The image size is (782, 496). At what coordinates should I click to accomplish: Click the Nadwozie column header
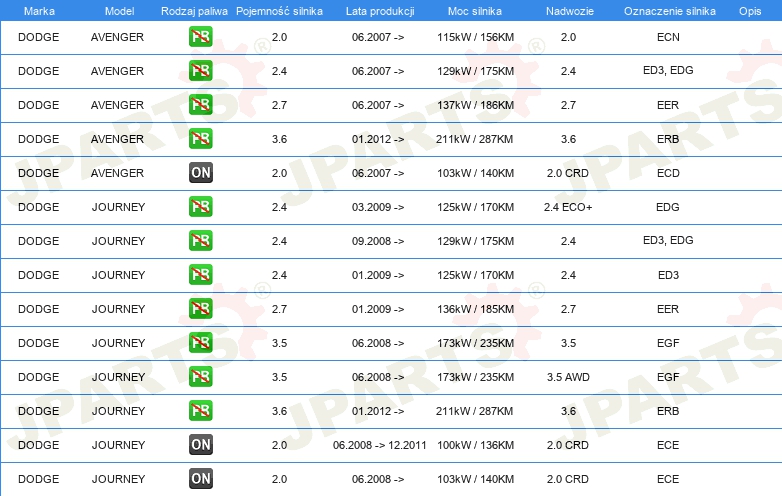pos(570,11)
